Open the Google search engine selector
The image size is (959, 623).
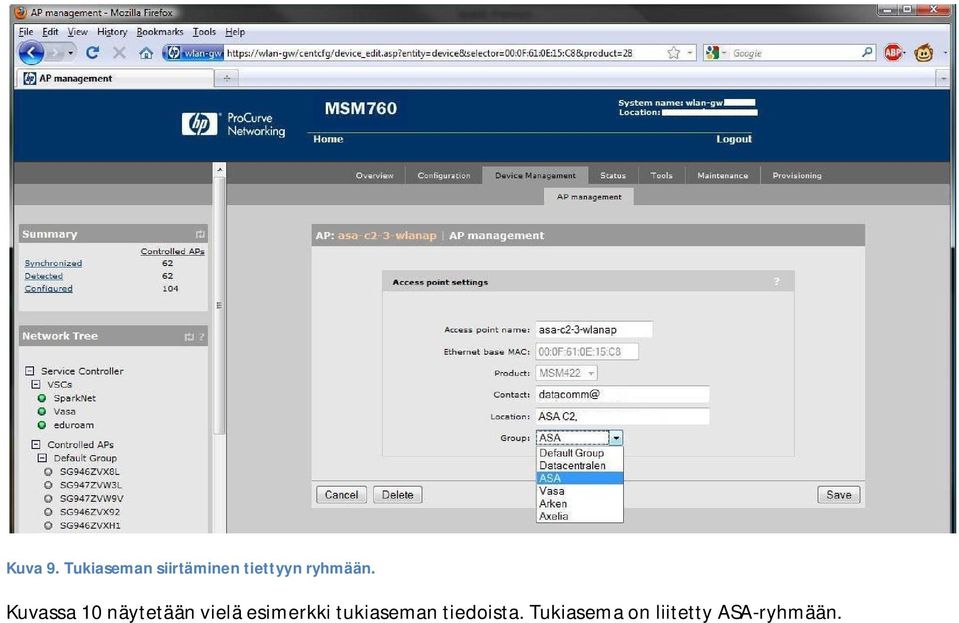point(716,53)
